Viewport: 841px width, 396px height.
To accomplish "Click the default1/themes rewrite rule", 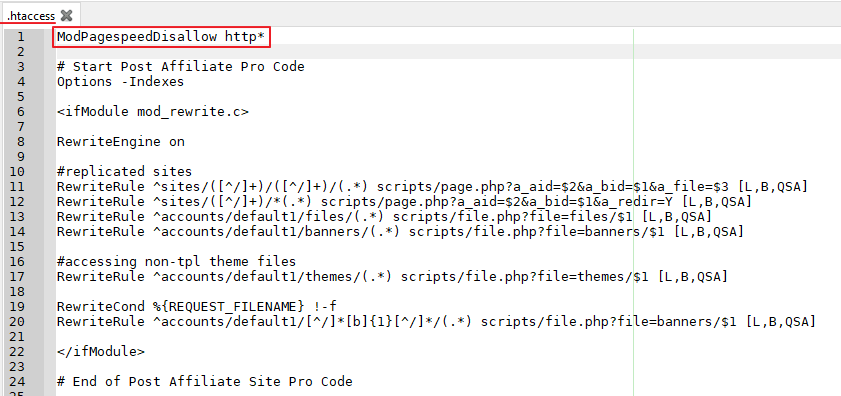I will (393, 277).
